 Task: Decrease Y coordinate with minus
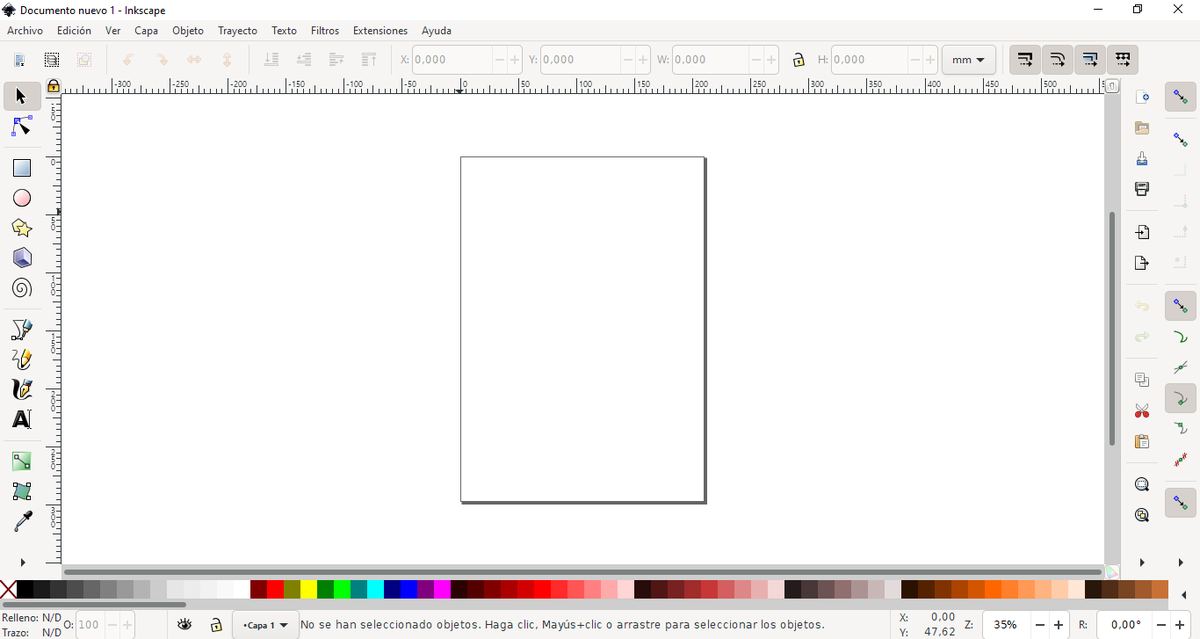(x=628, y=60)
